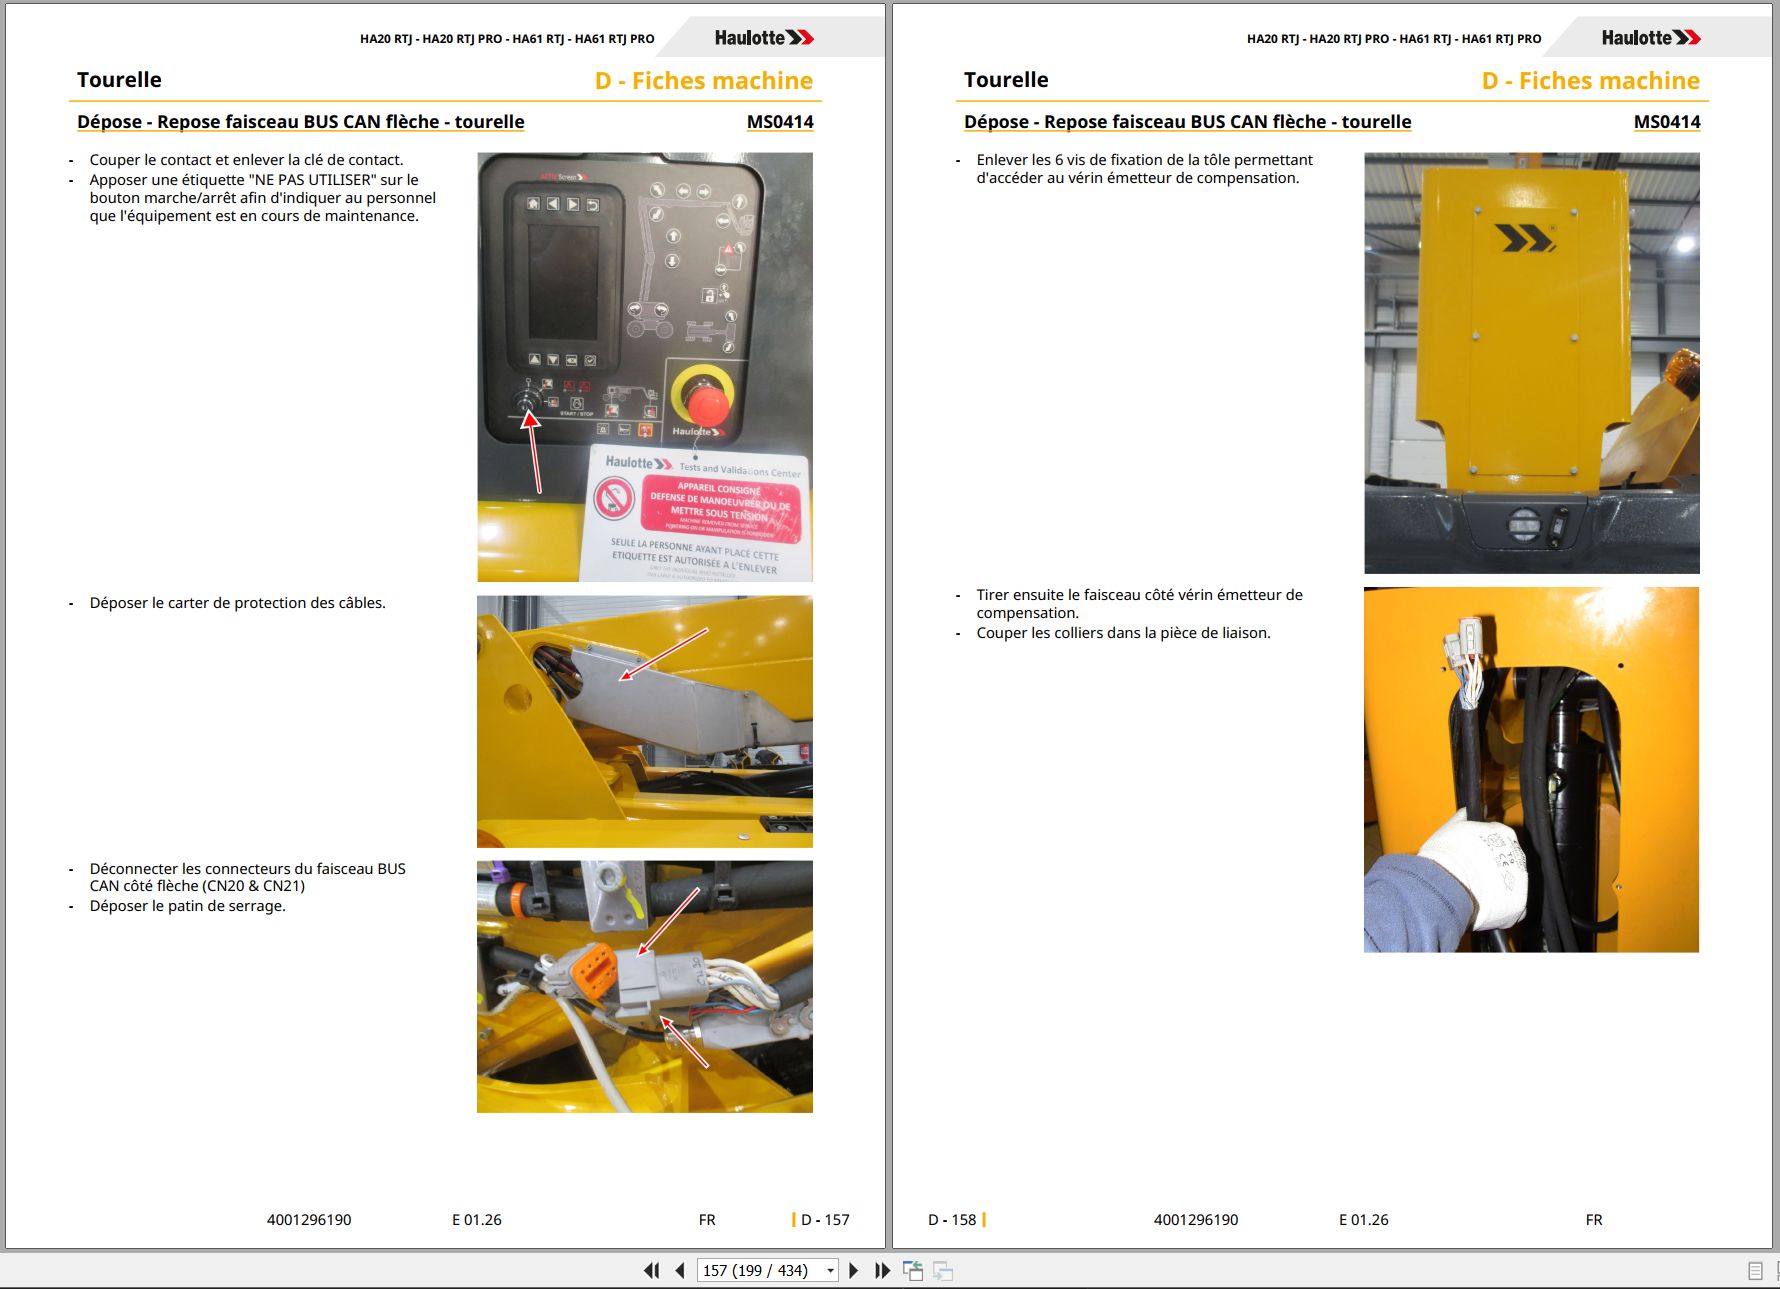Click revision 'E 01.26' on right page
The height and width of the screenshot is (1289, 1780).
(x=1364, y=1220)
